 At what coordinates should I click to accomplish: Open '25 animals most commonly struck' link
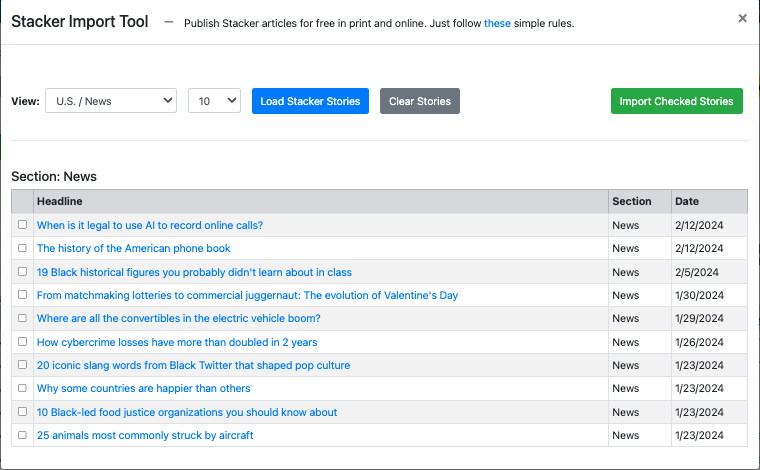coord(145,435)
